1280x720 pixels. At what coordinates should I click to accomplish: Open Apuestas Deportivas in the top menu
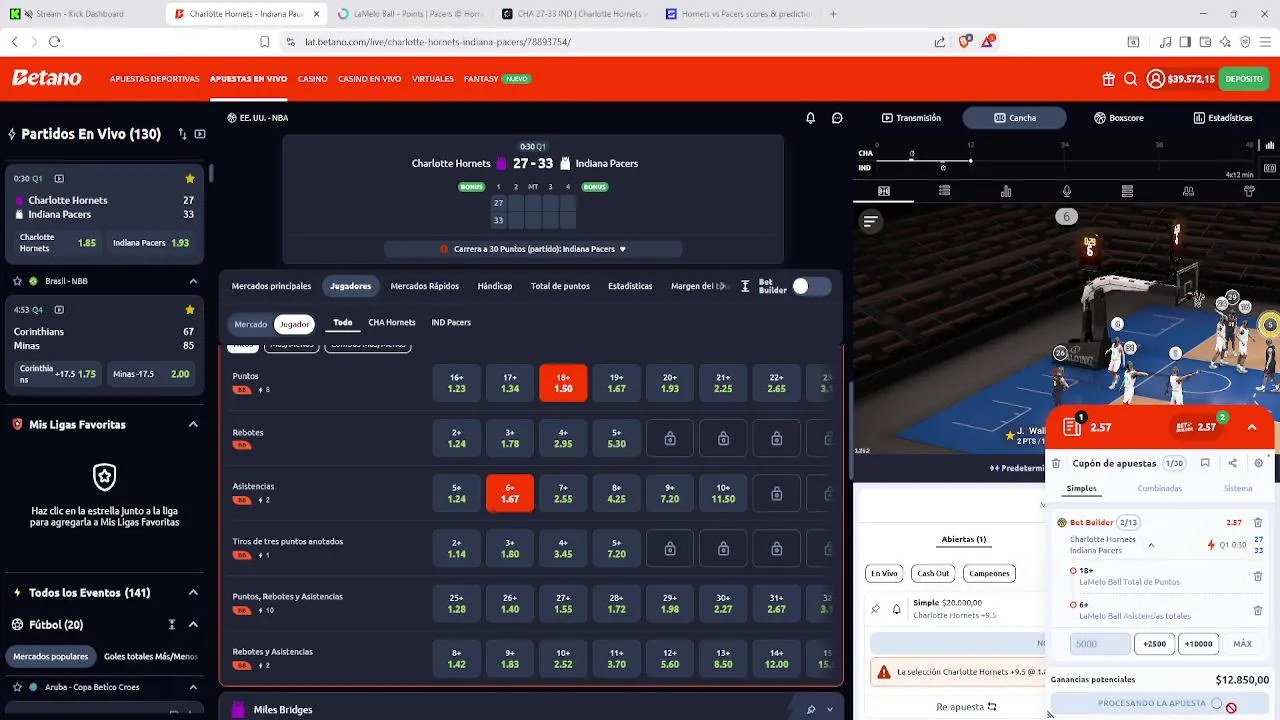pos(155,79)
